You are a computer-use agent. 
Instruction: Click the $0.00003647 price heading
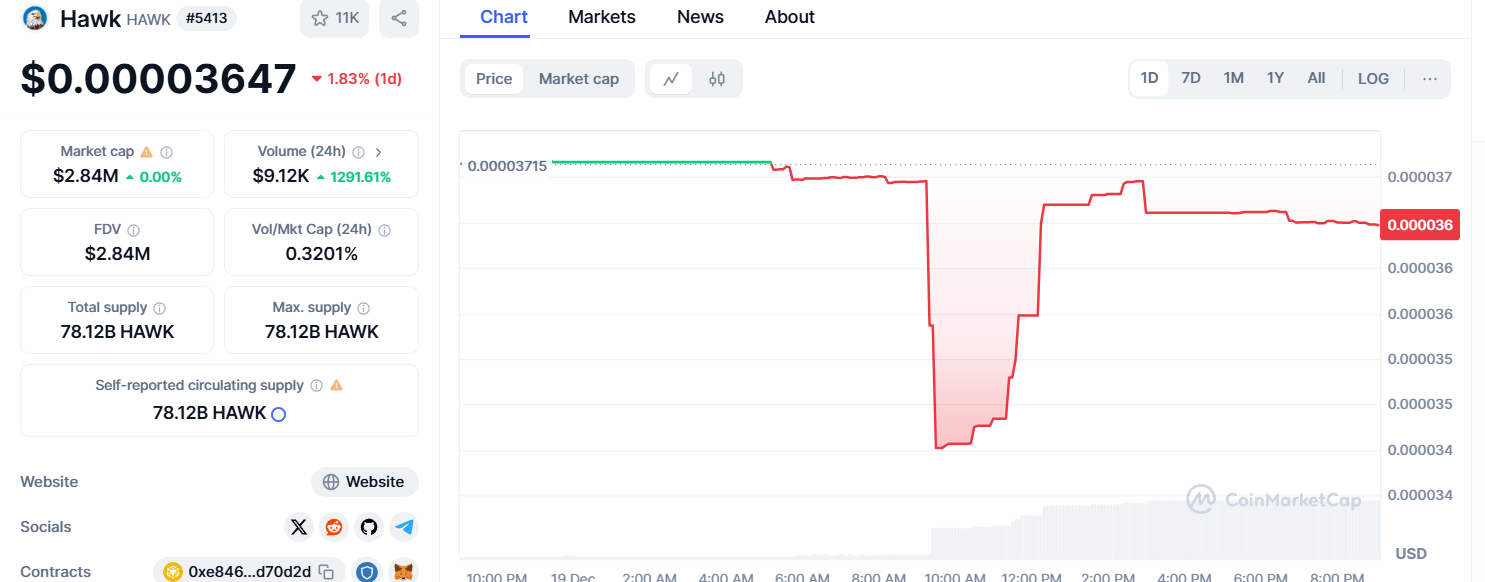159,79
